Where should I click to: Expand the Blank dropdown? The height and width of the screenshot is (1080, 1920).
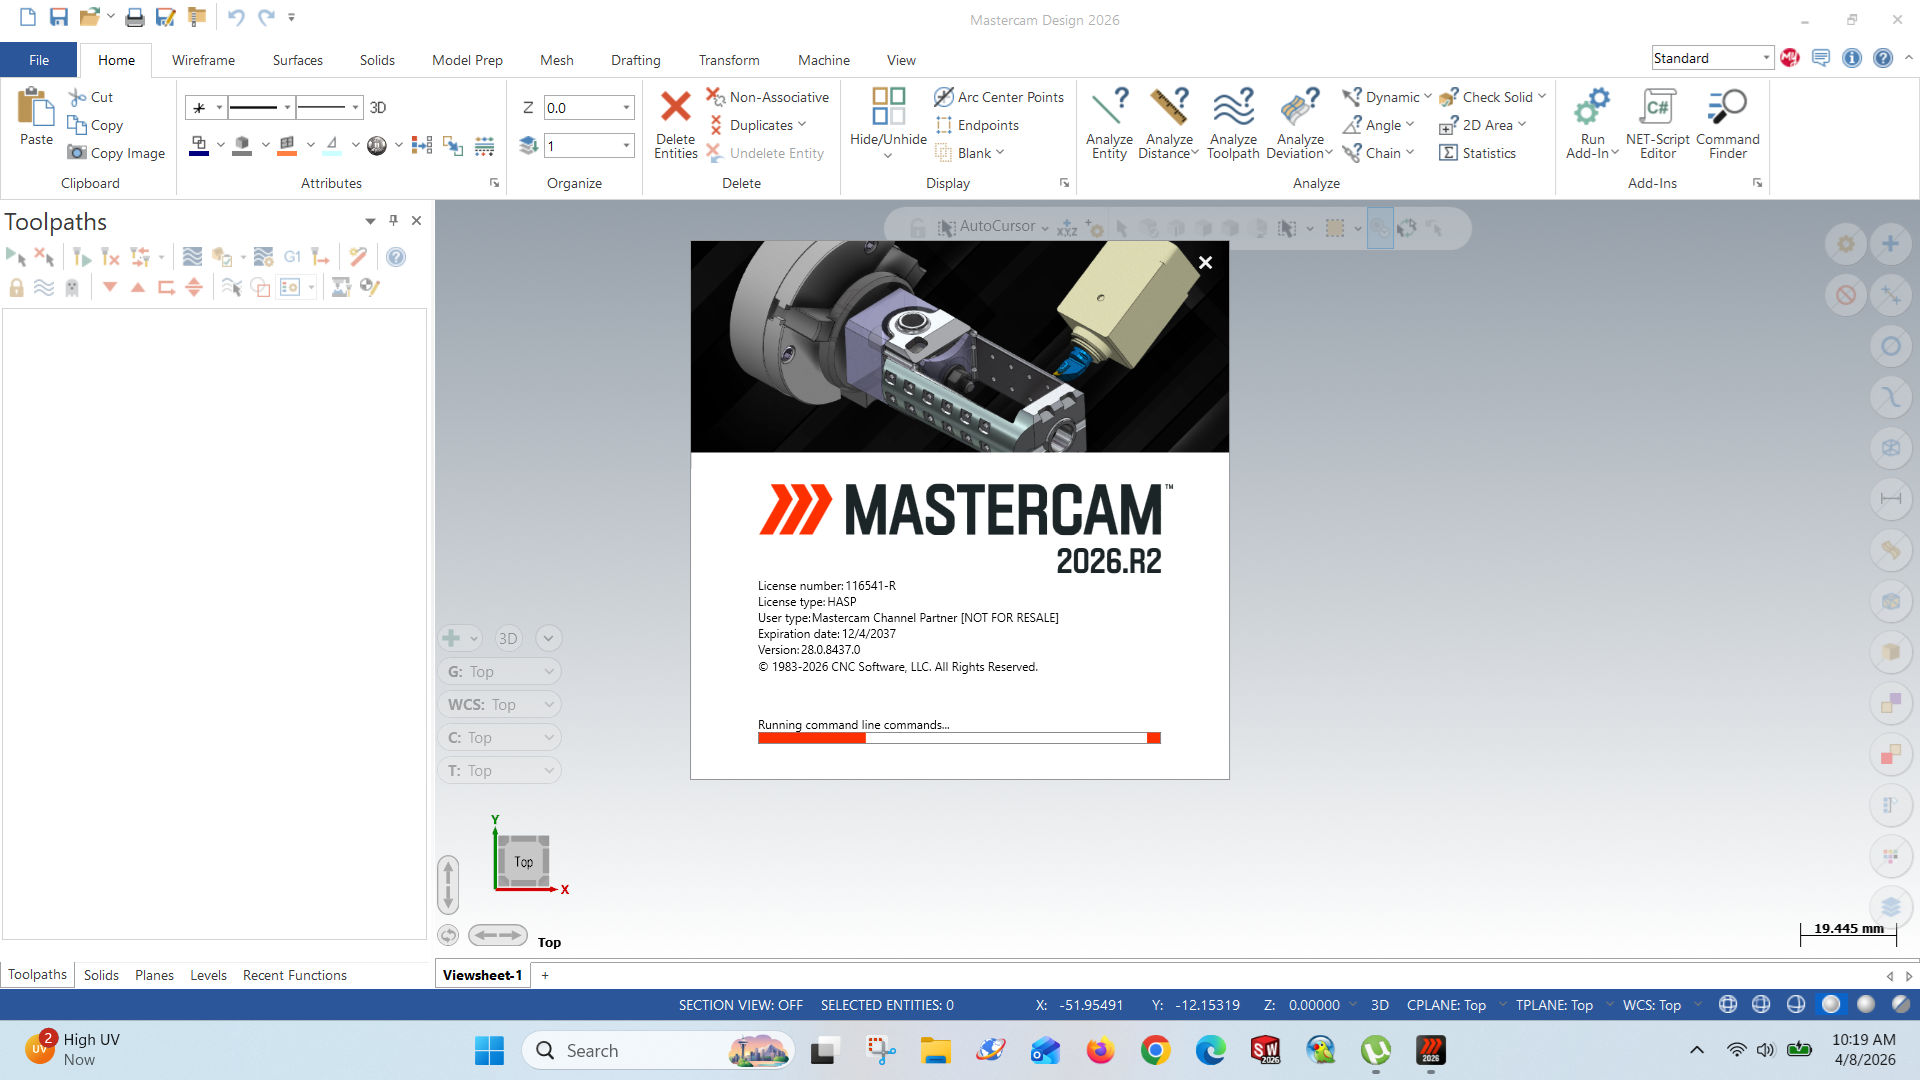tap(1000, 153)
